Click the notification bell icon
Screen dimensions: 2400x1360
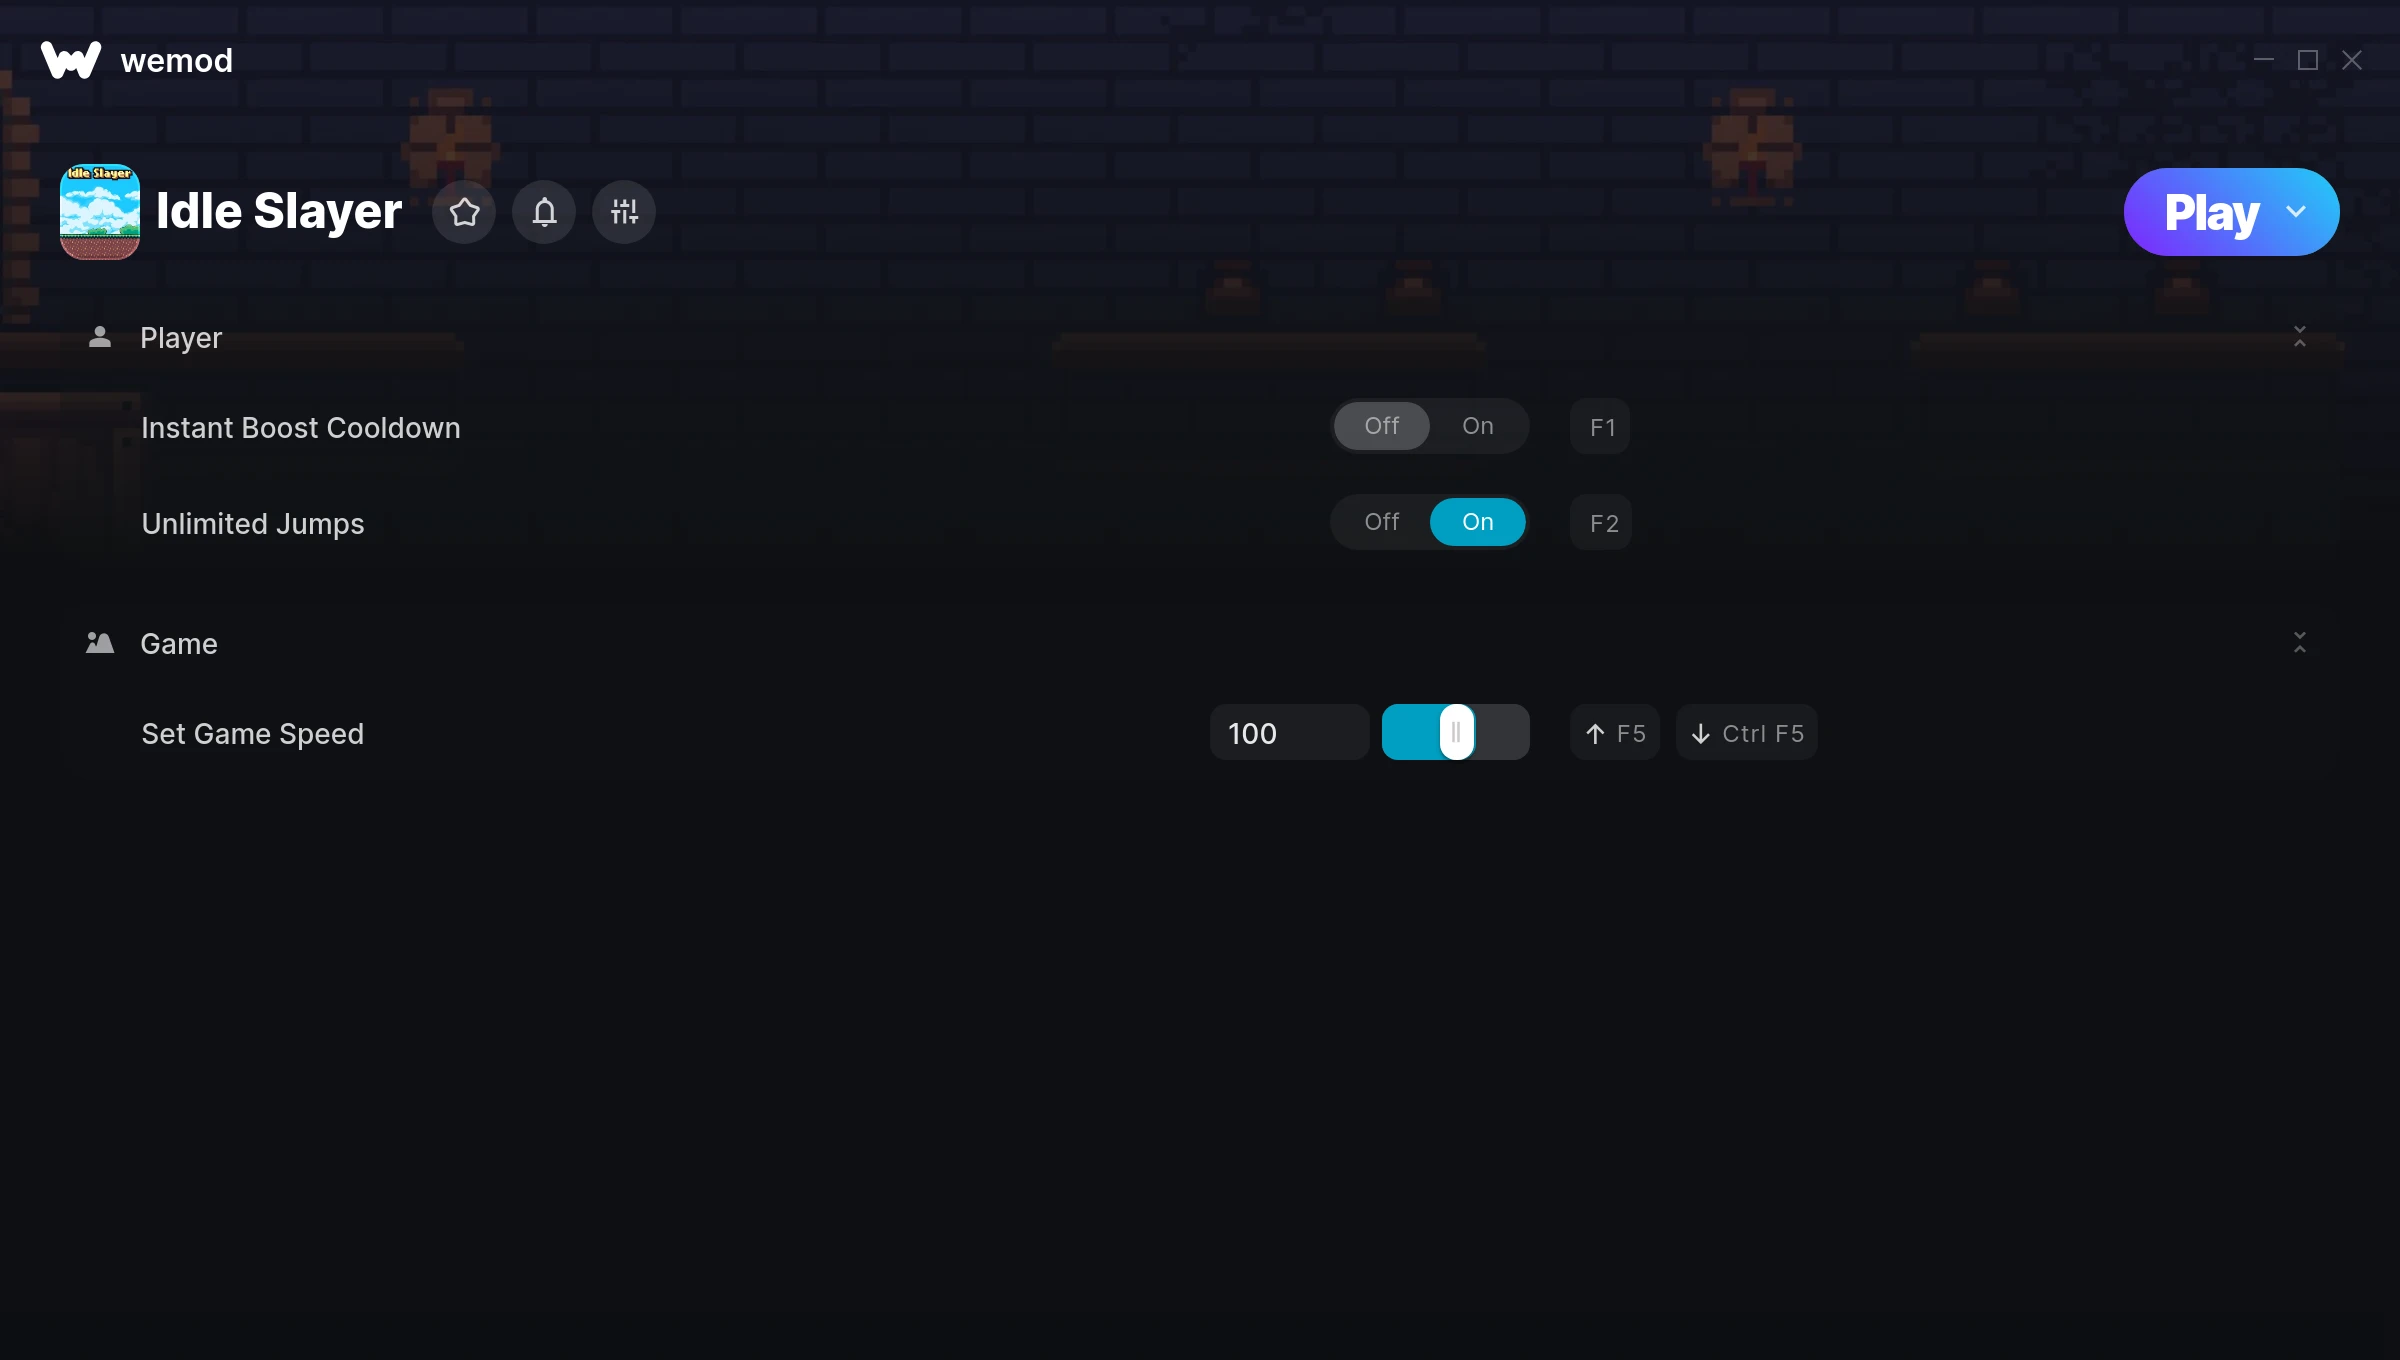point(544,211)
